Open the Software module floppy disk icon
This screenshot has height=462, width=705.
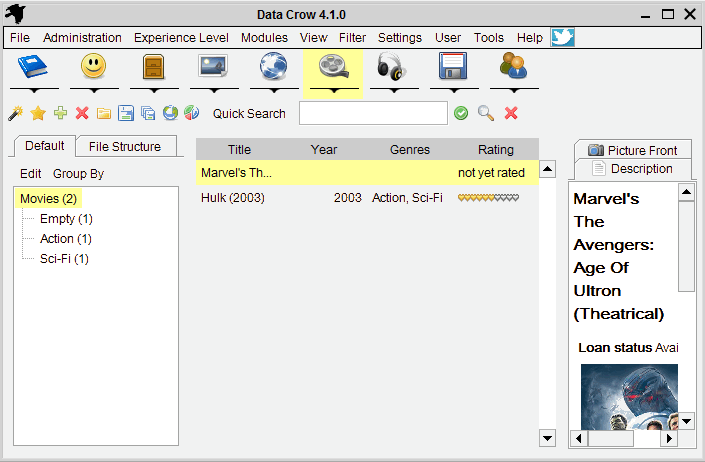(x=453, y=66)
